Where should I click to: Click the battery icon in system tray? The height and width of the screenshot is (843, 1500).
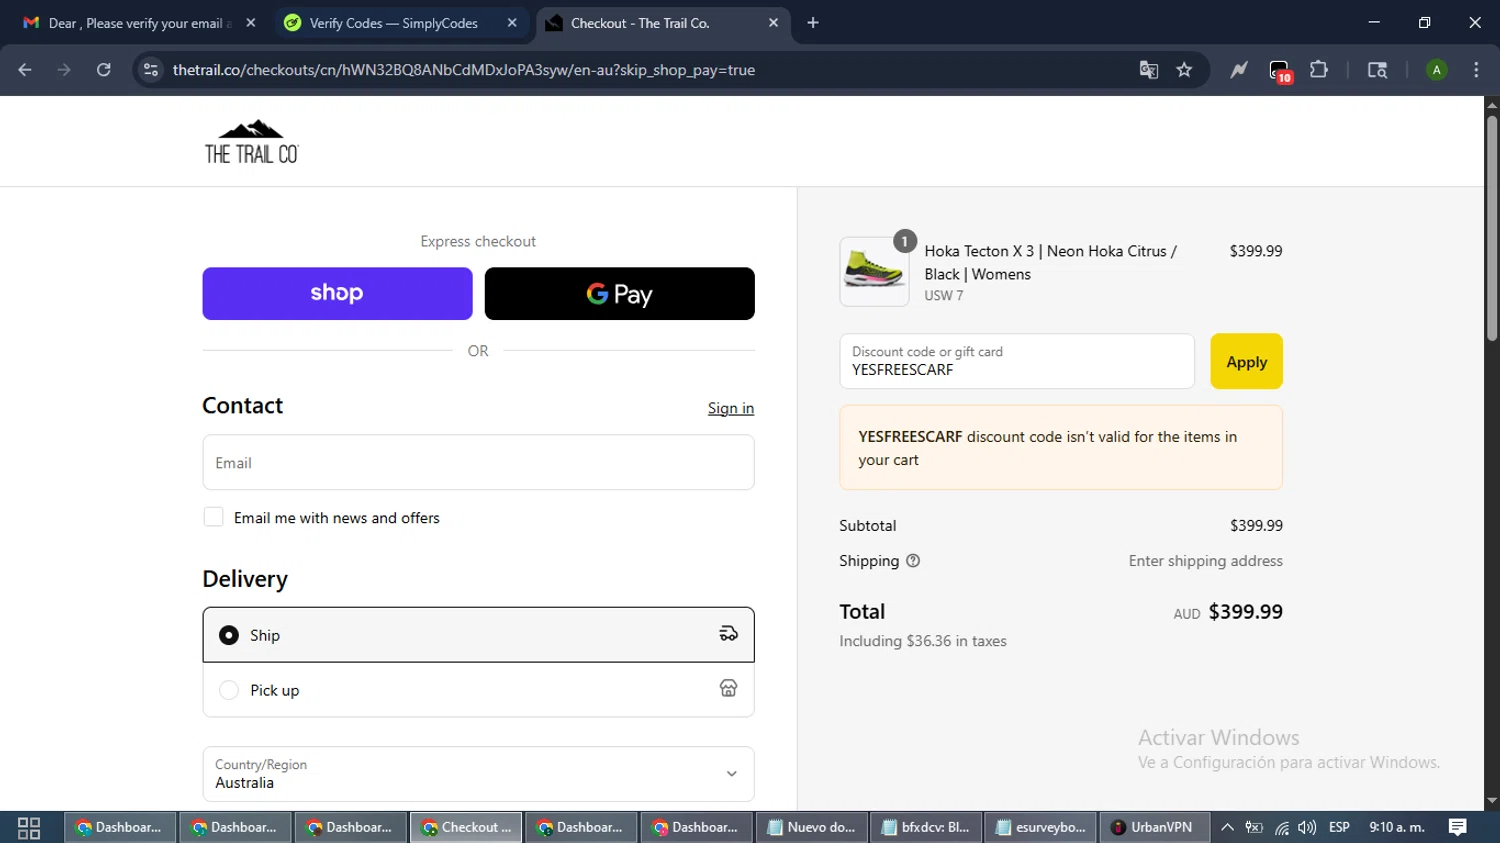click(x=1254, y=828)
